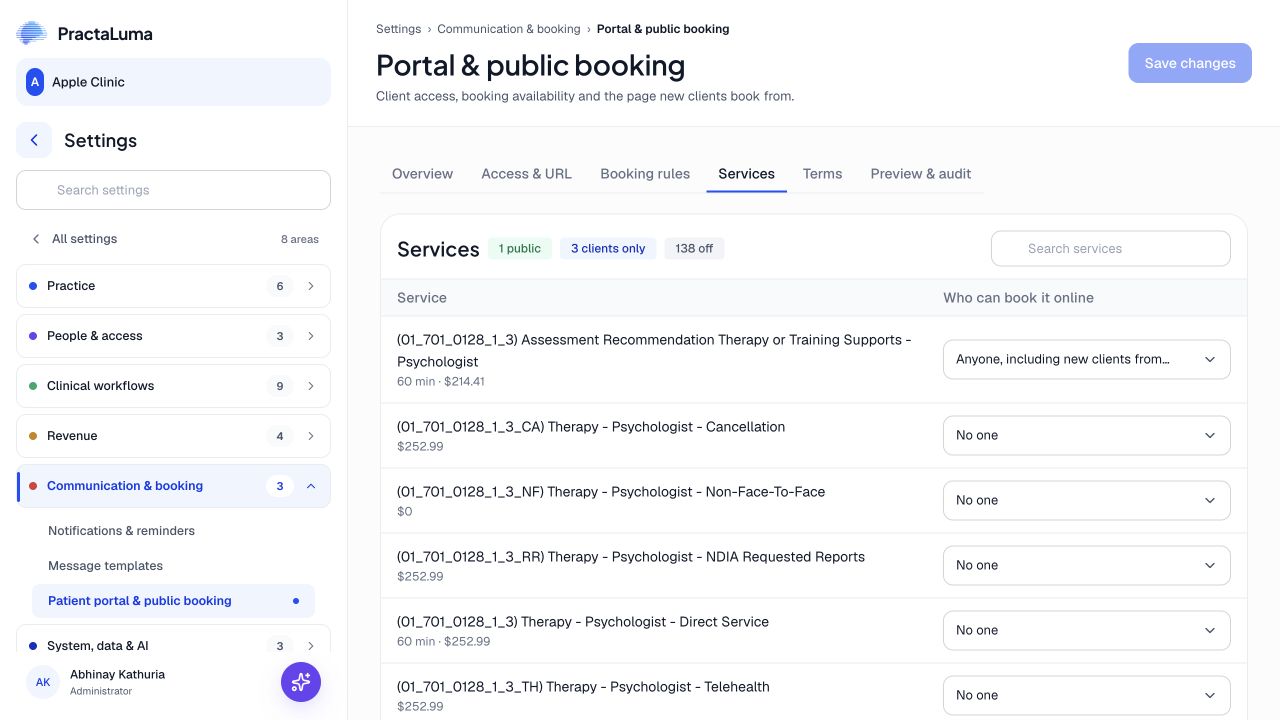Viewport: 1280px width, 720px height.
Task: Click the Service column header
Action: pyautogui.click(x=422, y=298)
